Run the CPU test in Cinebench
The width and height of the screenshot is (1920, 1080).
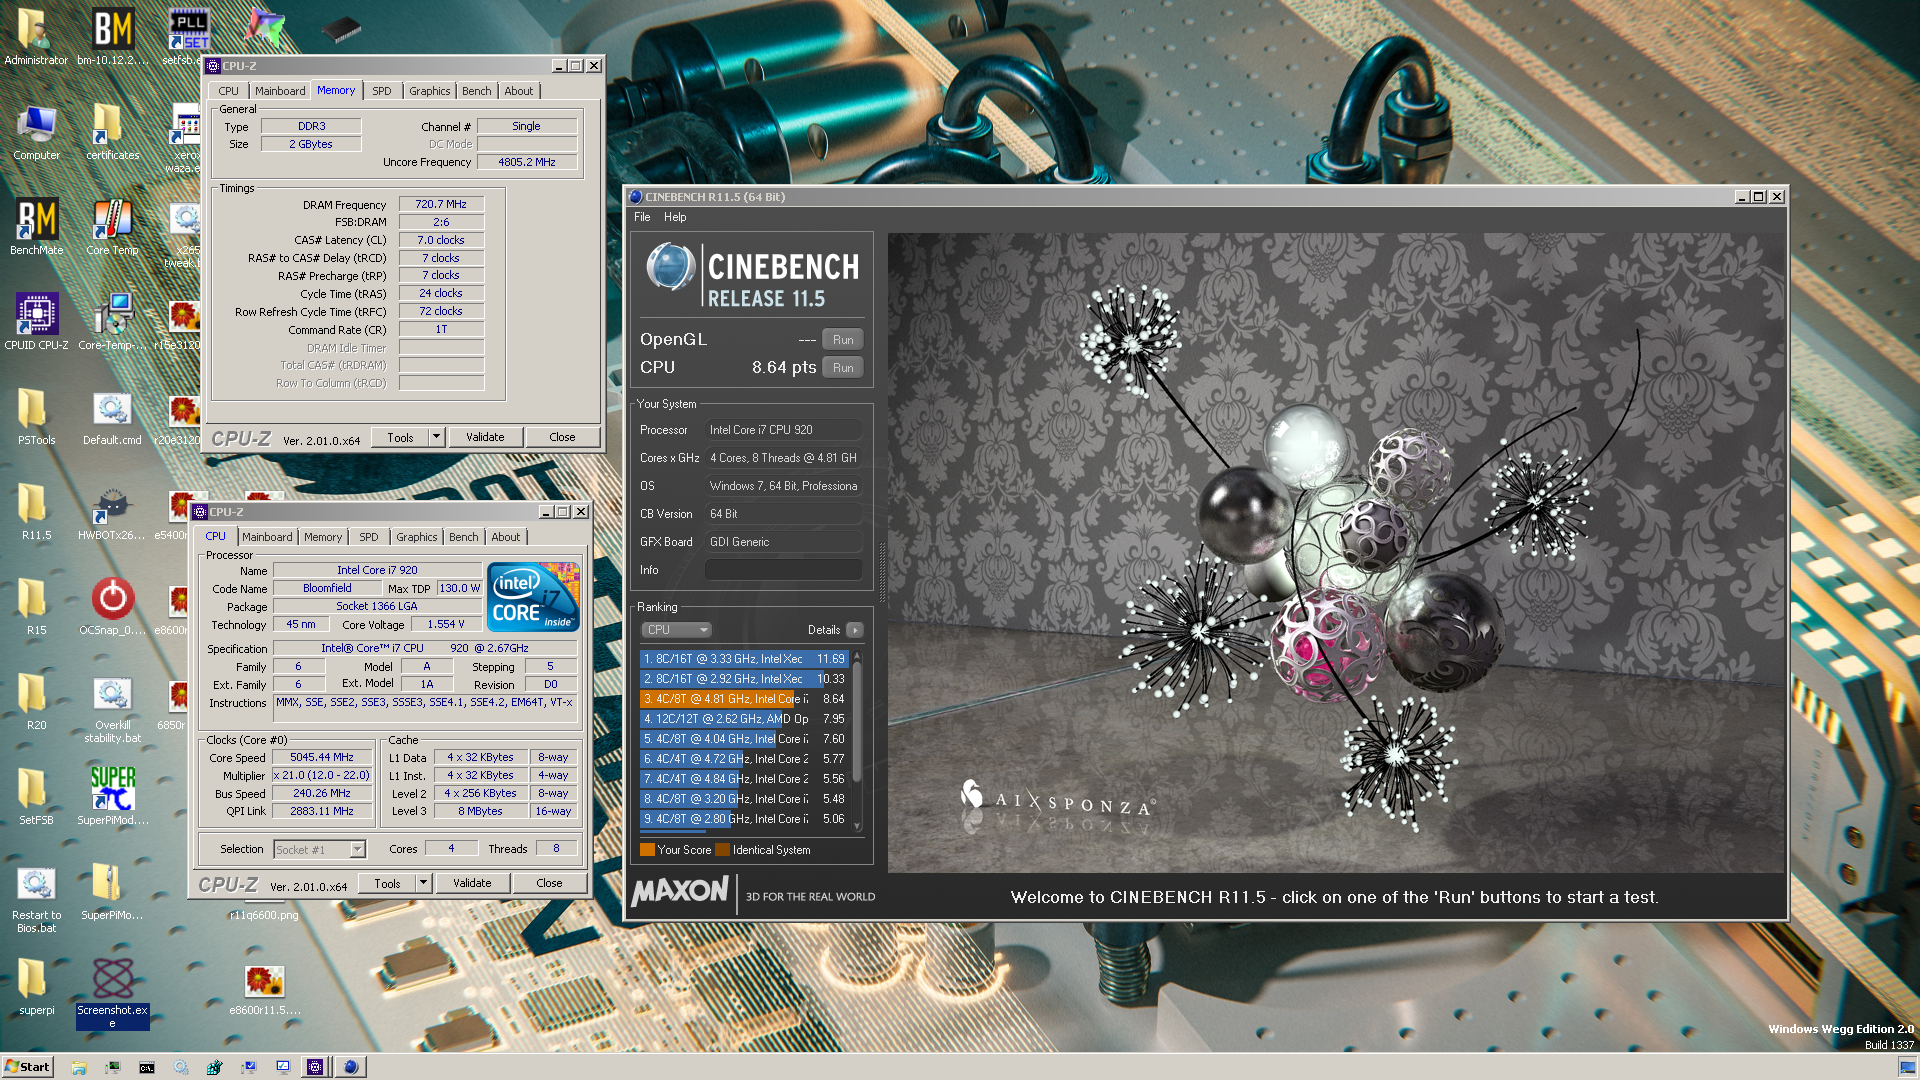(843, 368)
